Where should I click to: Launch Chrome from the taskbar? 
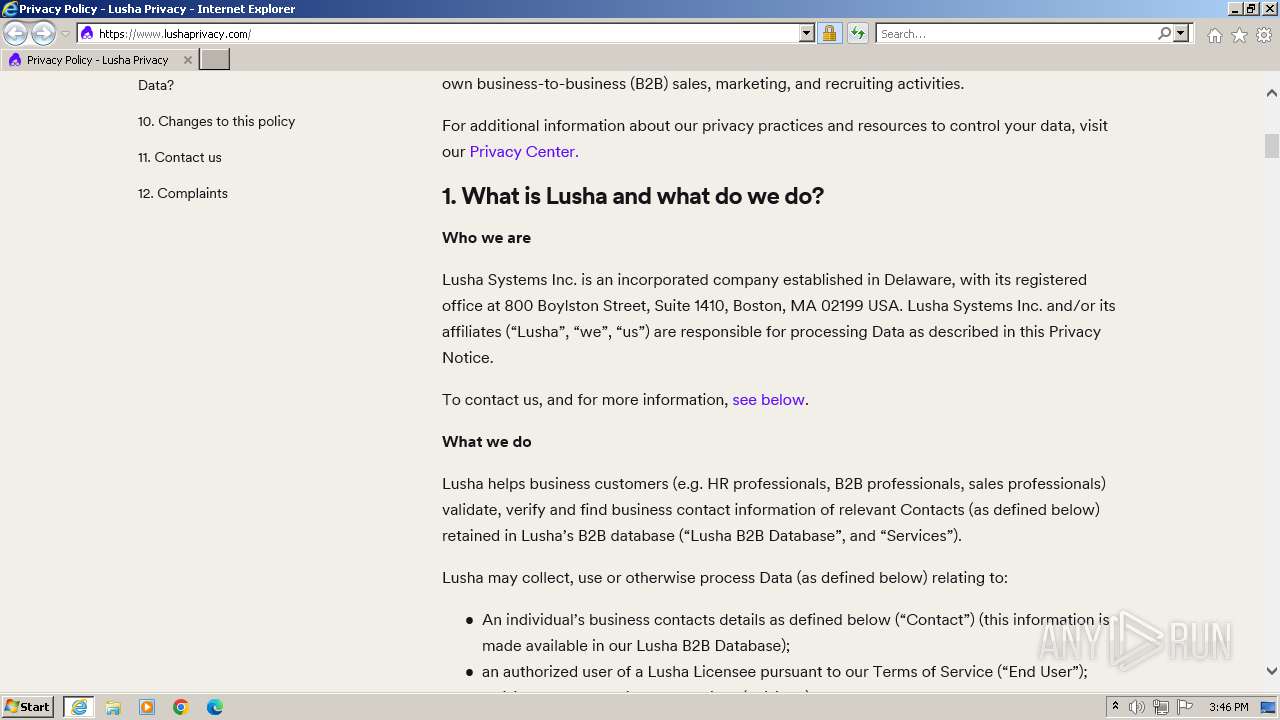click(x=181, y=707)
